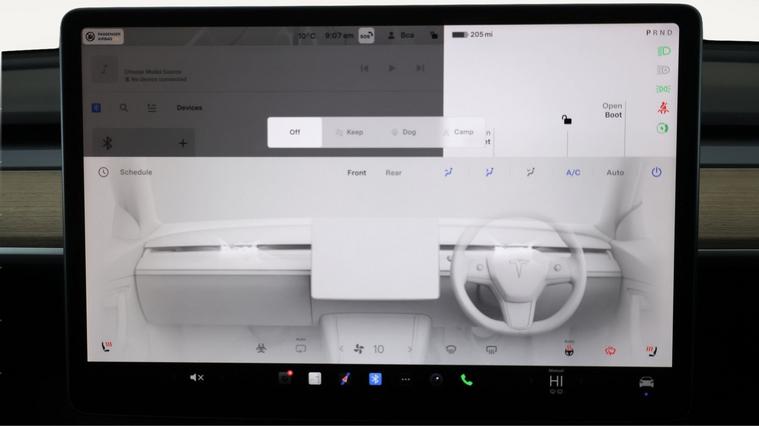
Task: Turn off climate with the power icon
Action: click(656, 172)
